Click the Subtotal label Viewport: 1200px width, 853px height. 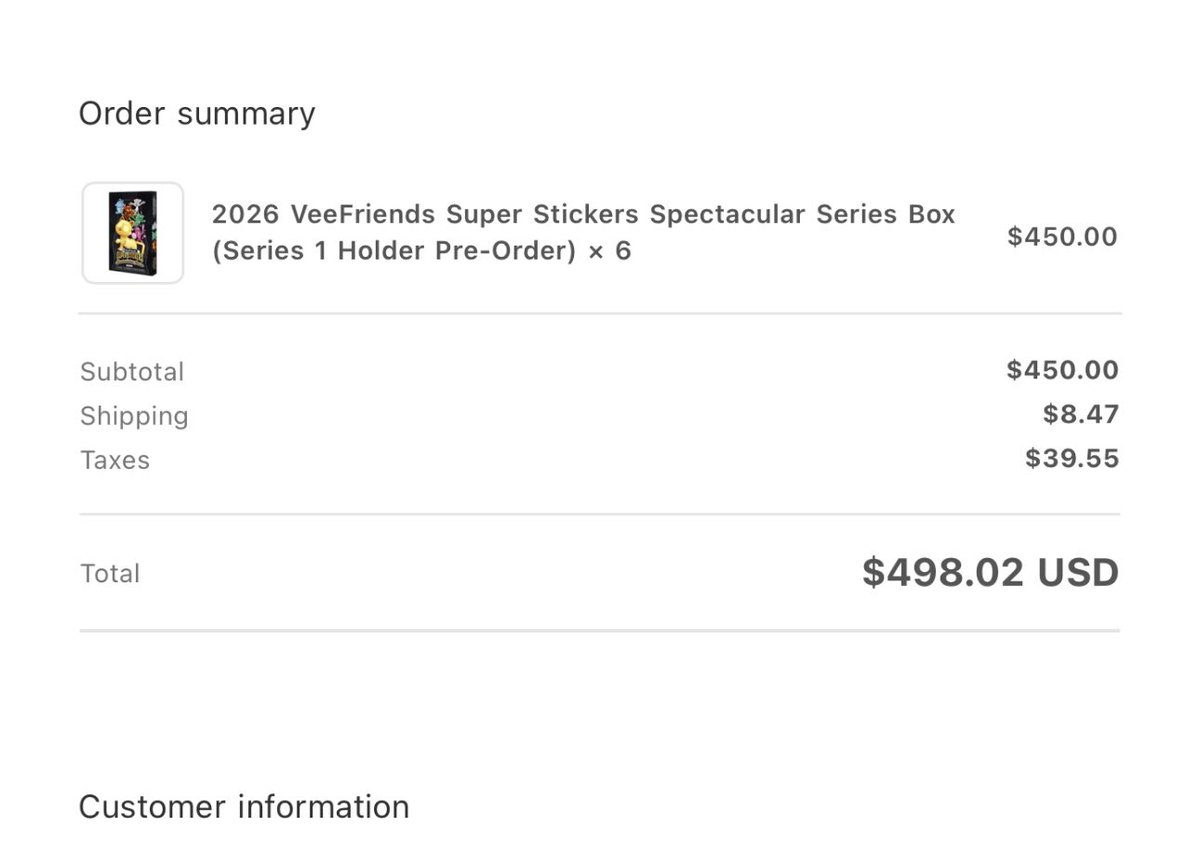click(x=132, y=372)
